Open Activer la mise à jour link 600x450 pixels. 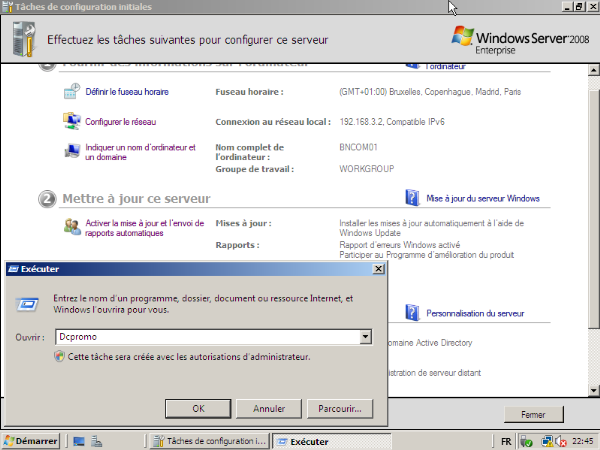coord(144,228)
